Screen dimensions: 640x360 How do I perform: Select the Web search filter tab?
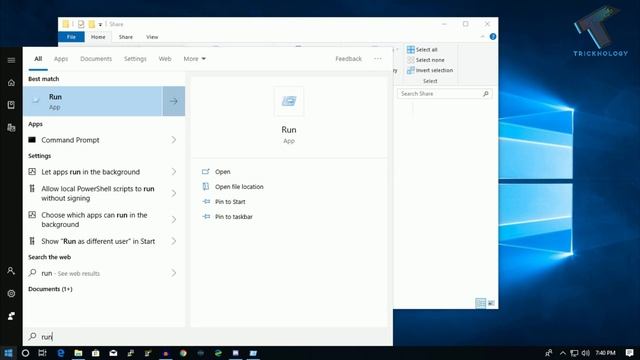[165, 59]
